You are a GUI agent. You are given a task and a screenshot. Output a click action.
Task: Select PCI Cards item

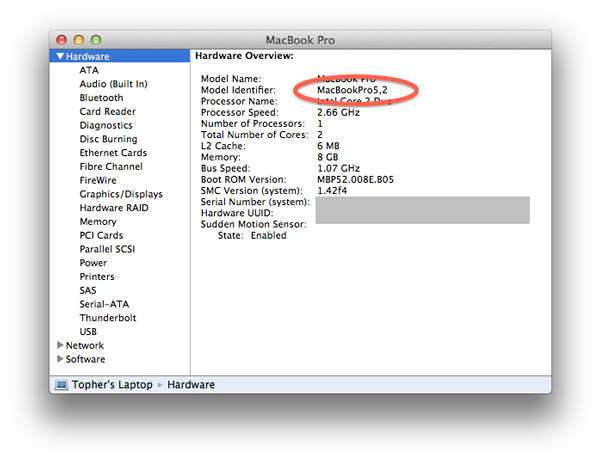click(101, 236)
